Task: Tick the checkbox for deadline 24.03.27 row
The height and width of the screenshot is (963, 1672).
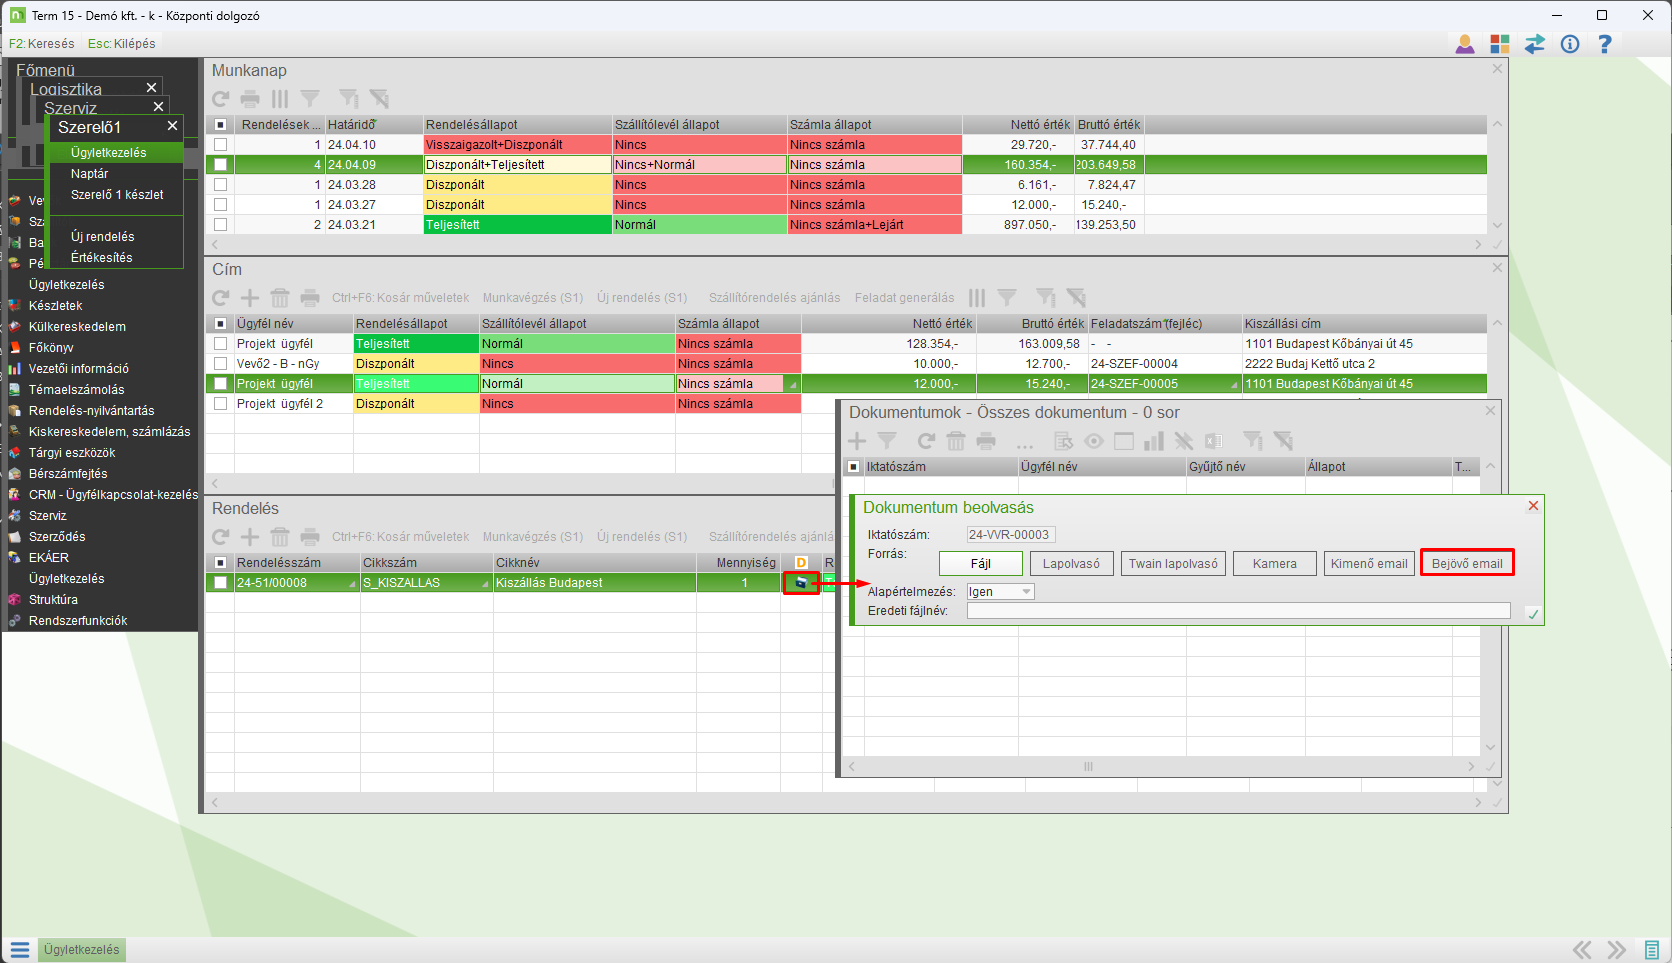Action: 221,205
